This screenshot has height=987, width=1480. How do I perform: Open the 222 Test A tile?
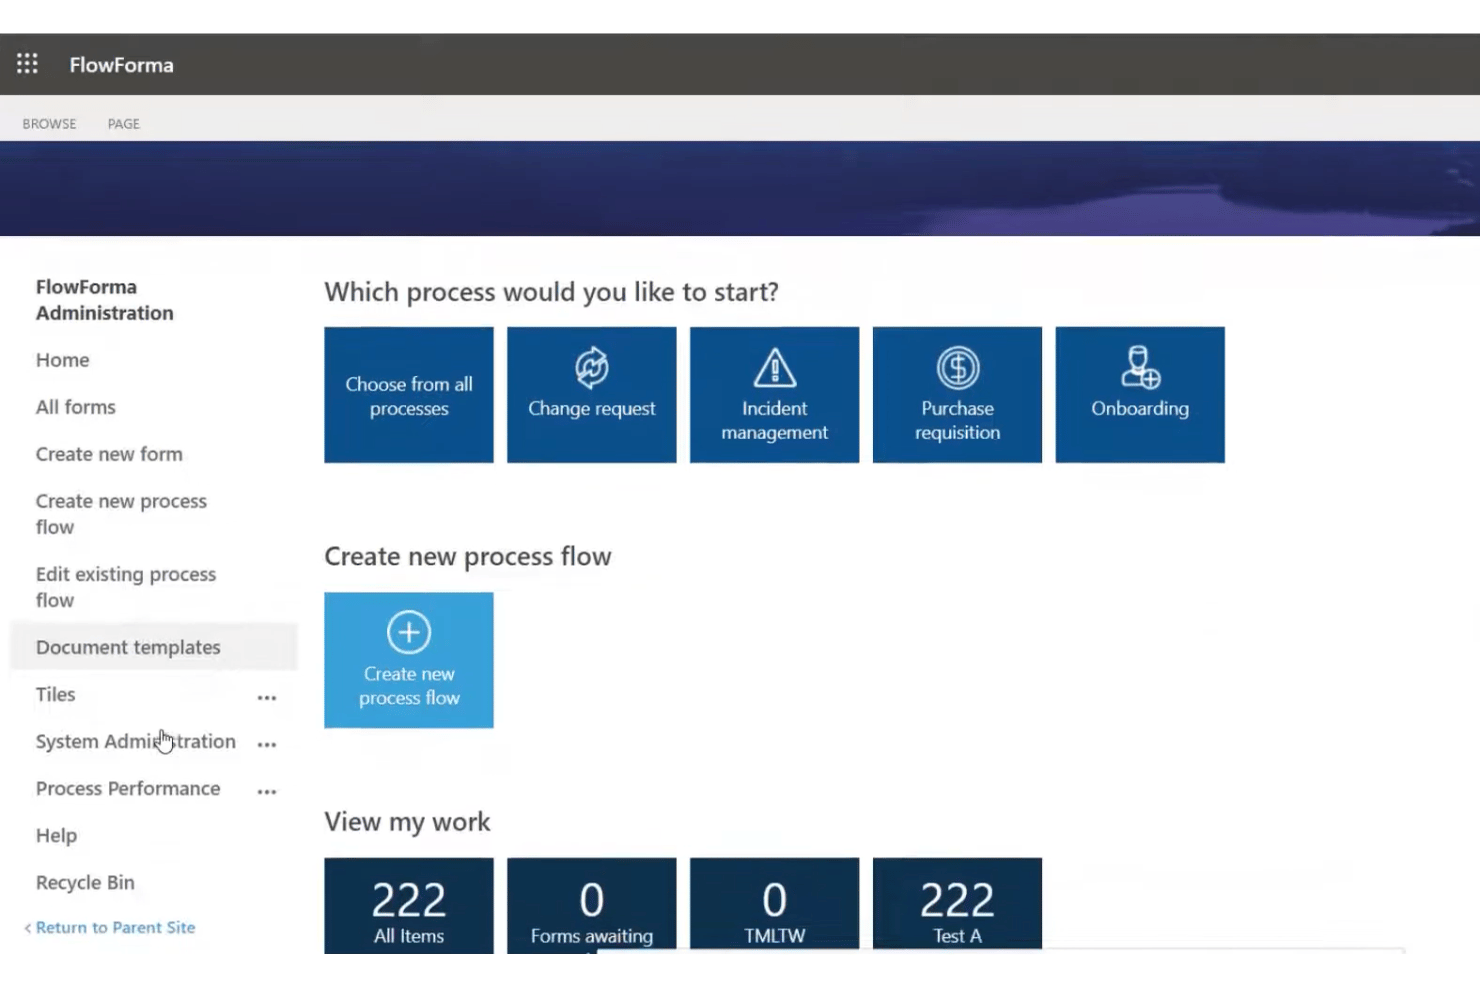958,904
